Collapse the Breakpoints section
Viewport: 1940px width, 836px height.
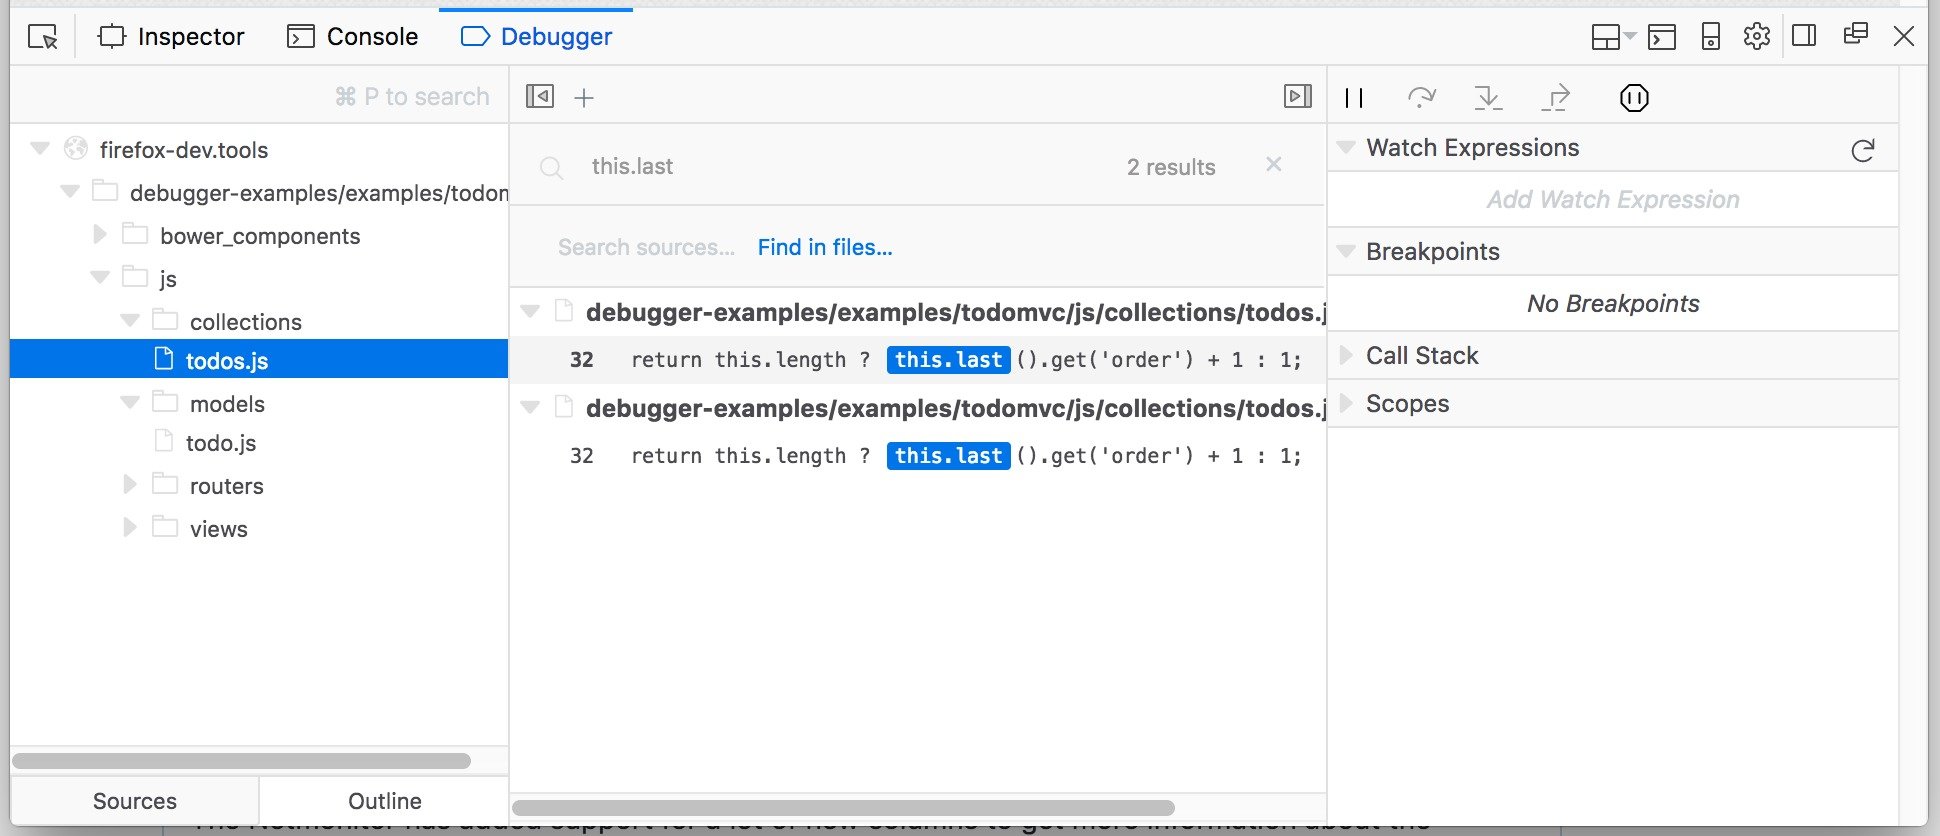[x=1346, y=251]
